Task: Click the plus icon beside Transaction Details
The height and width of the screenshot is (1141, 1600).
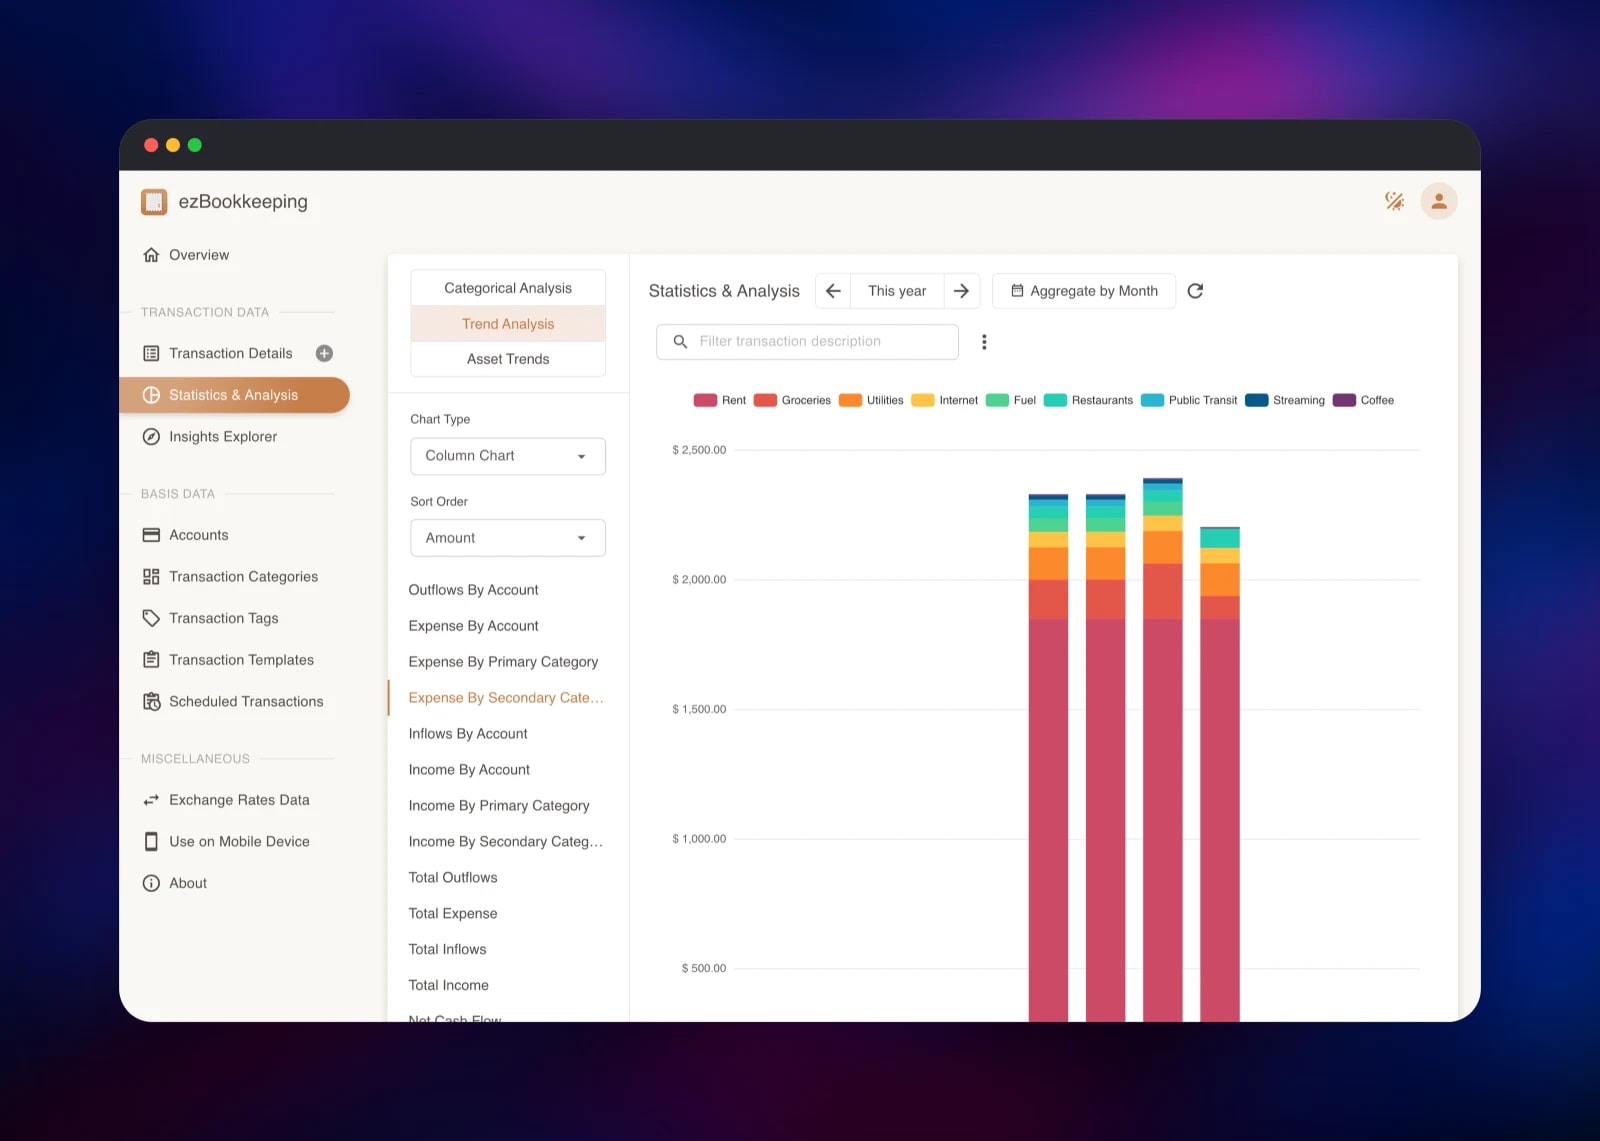Action: pyautogui.click(x=324, y=353)
